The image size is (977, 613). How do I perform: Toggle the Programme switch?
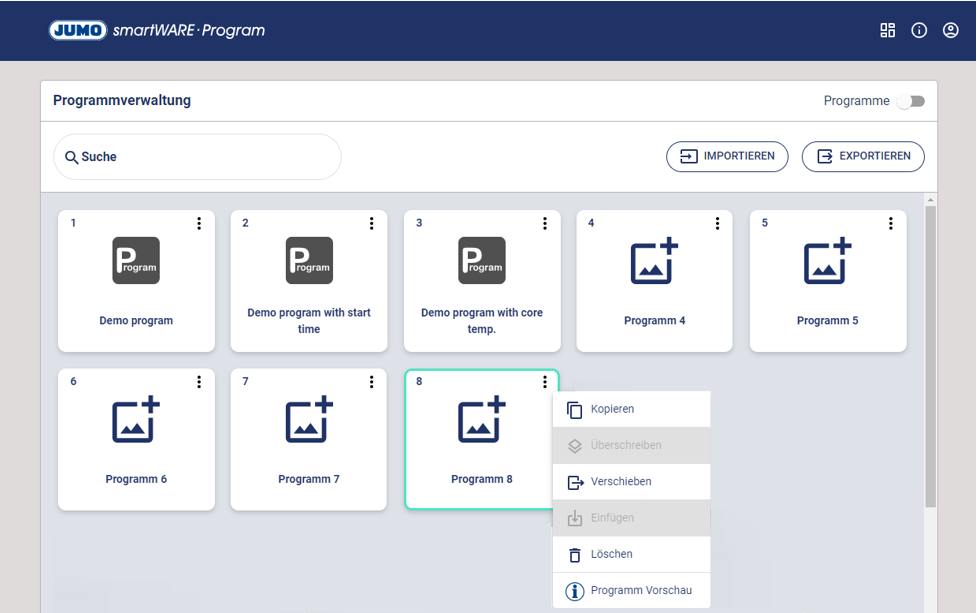[x=910, y=101]
